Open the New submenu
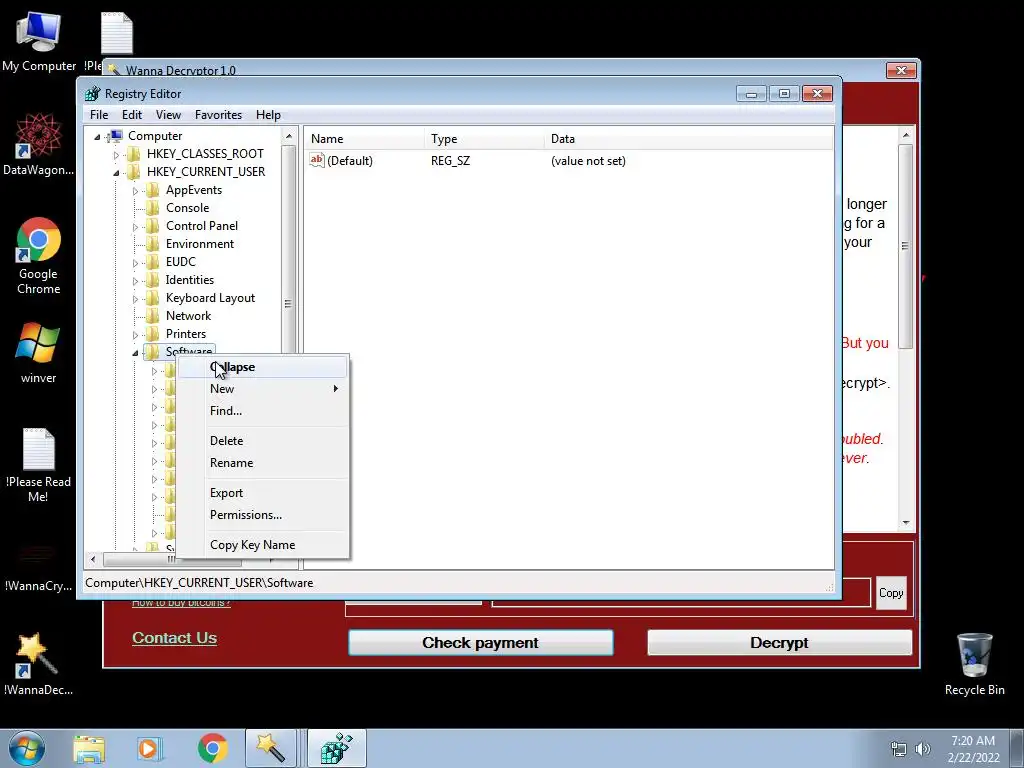 click(263, 389)
